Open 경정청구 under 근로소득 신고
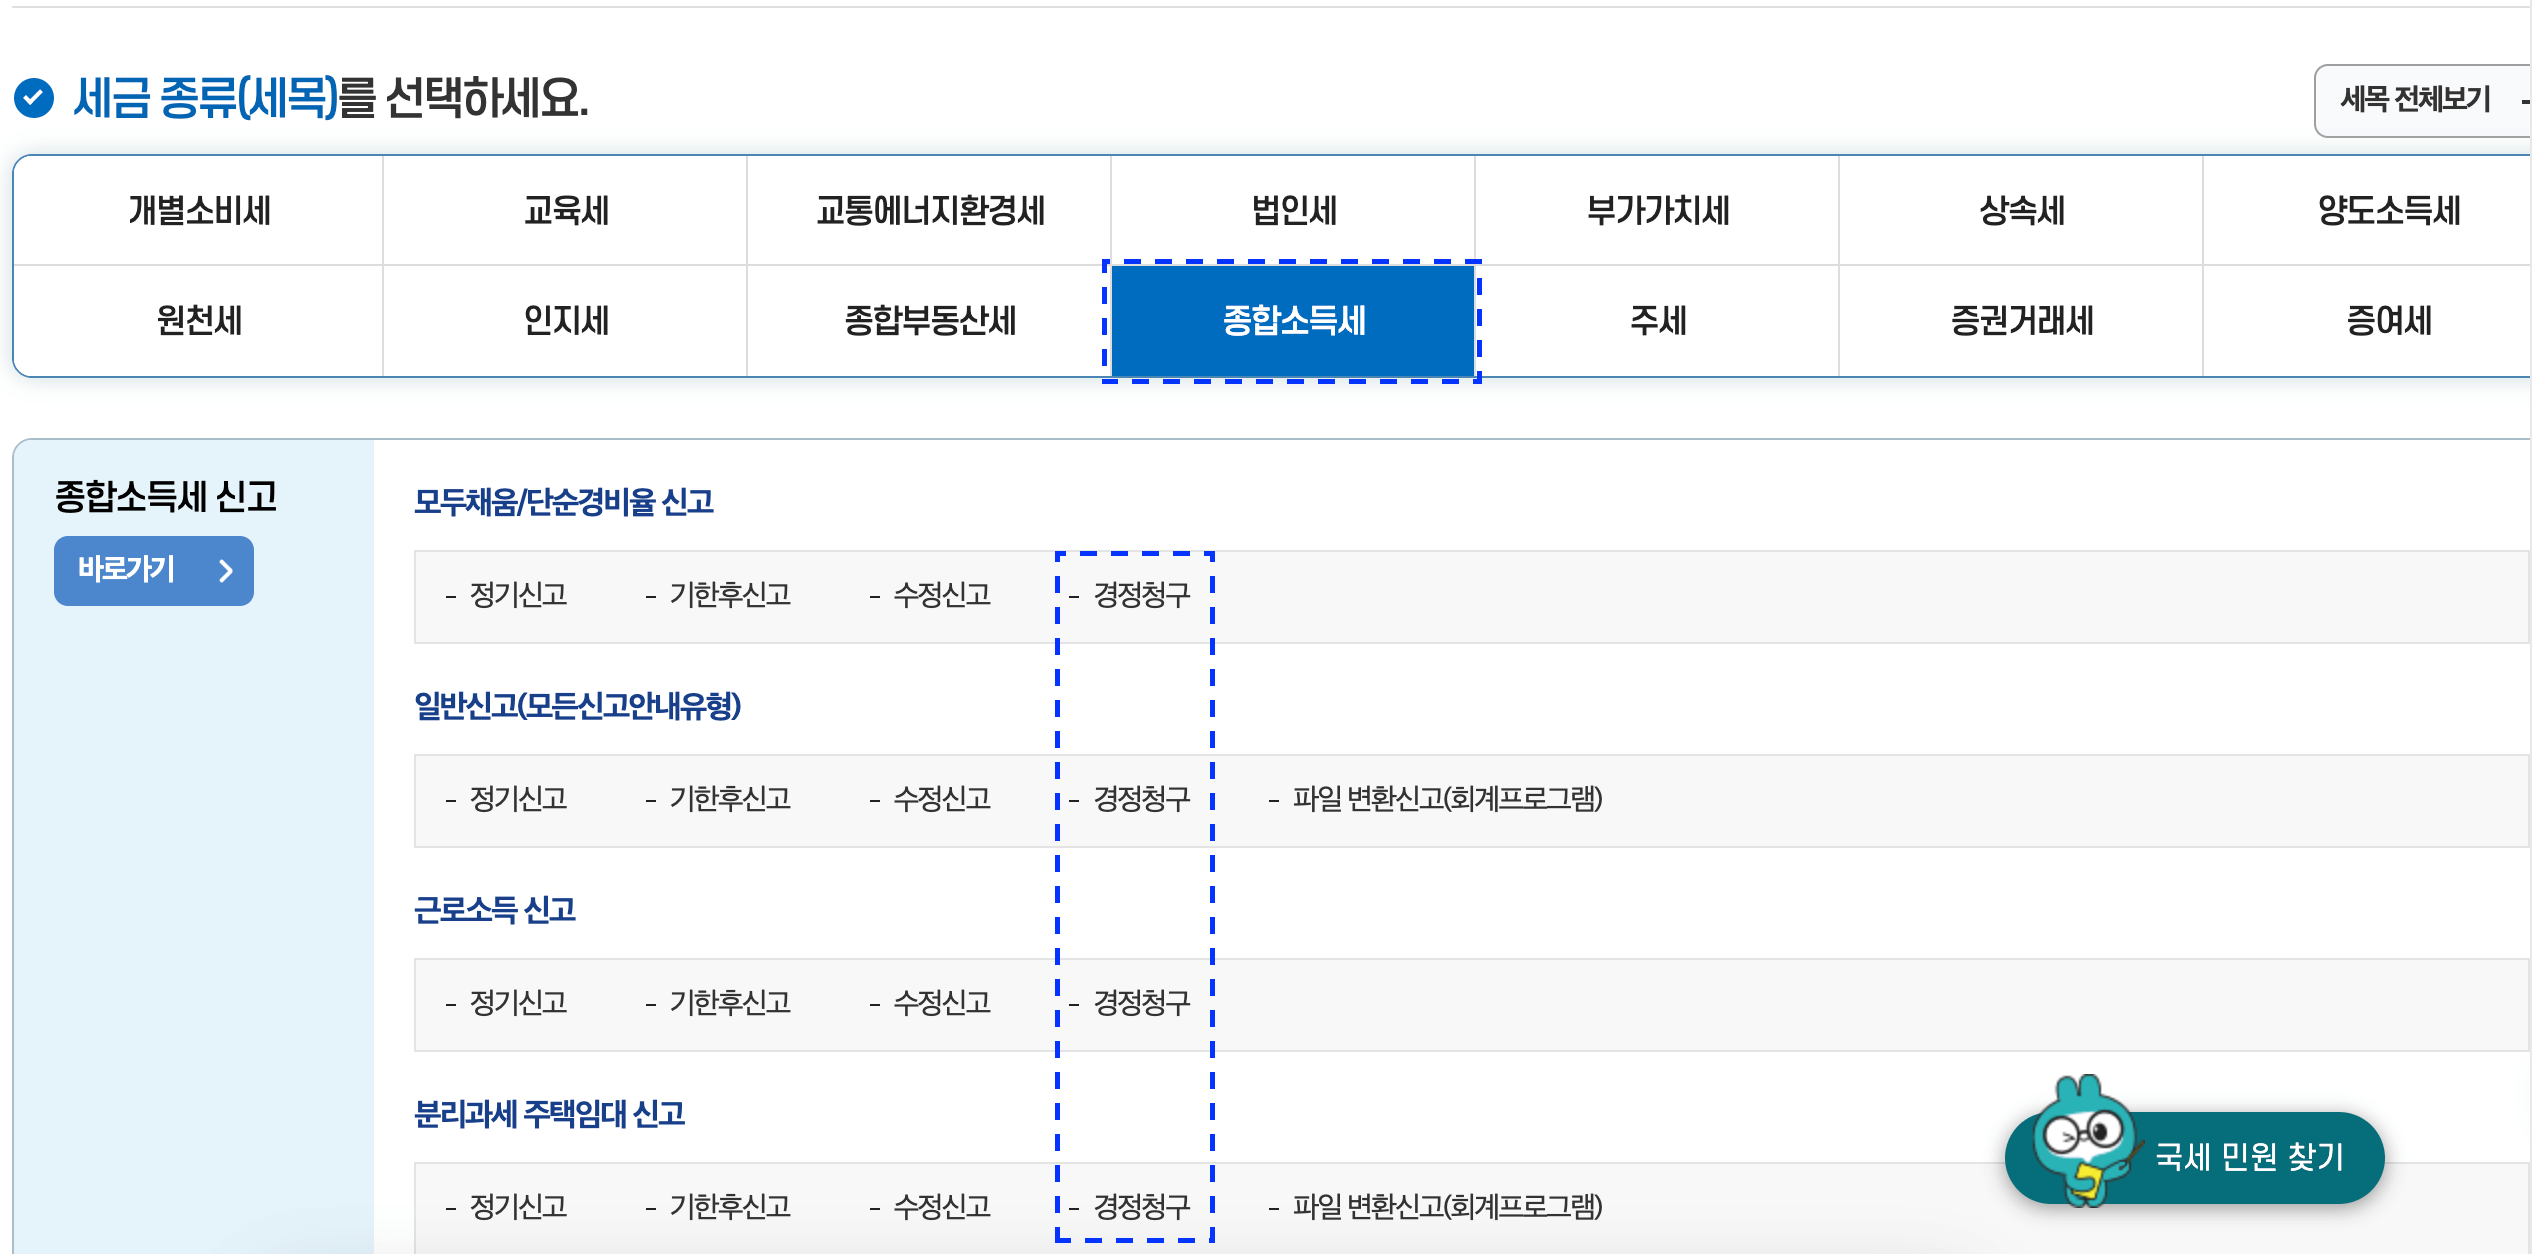This screenshot has width=2532, height=1254. [1141, 1003]
